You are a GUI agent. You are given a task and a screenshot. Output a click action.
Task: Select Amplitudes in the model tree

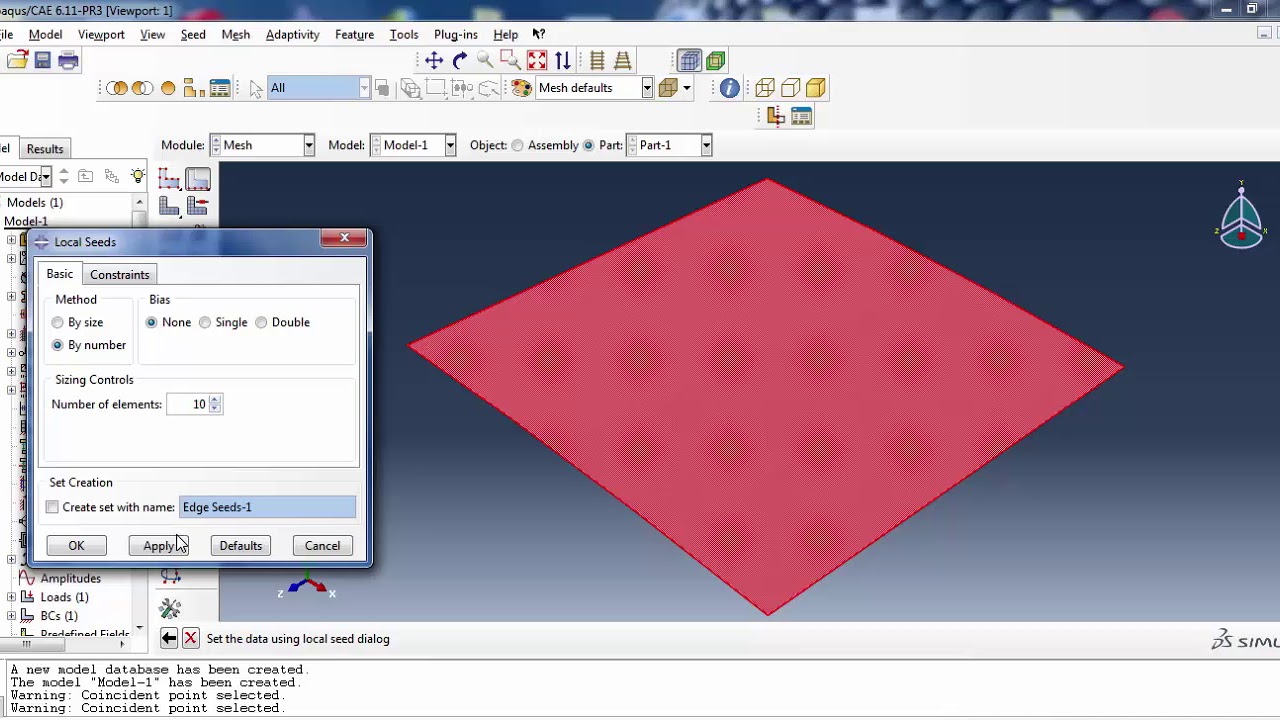[x=70, y=578]
